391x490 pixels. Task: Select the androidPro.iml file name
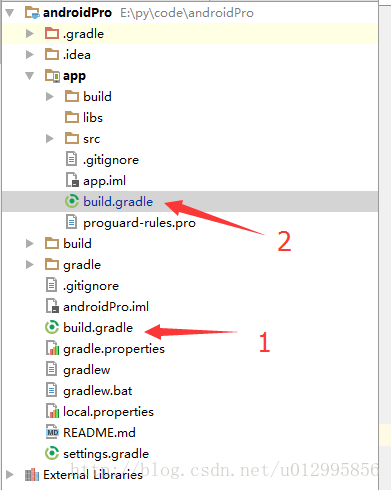[106, 307]
